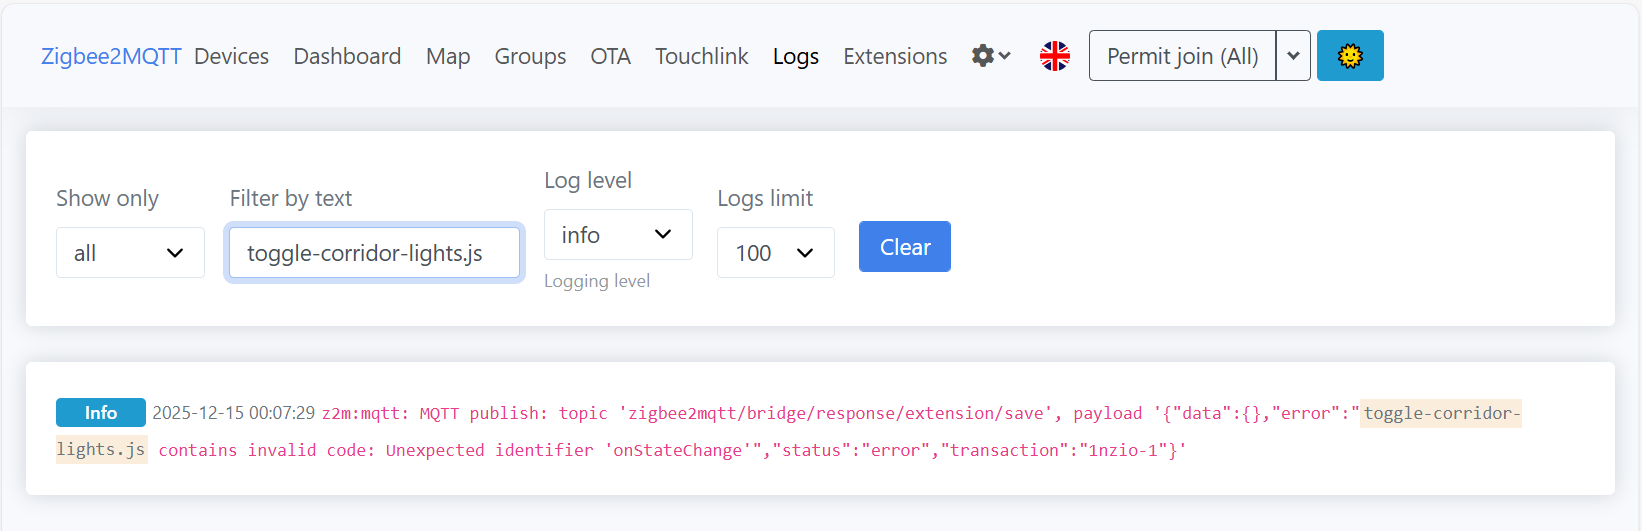Open the Log level info dropdown

tap(617, 235)
